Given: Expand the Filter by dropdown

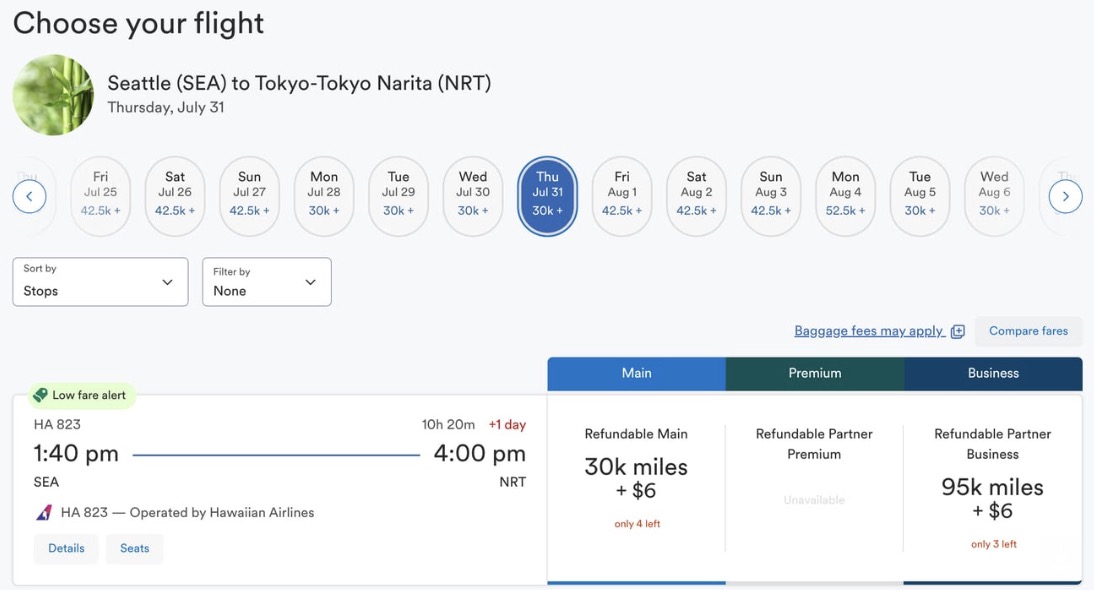Looking at the screenshot, I should click(x=266, y=282).
